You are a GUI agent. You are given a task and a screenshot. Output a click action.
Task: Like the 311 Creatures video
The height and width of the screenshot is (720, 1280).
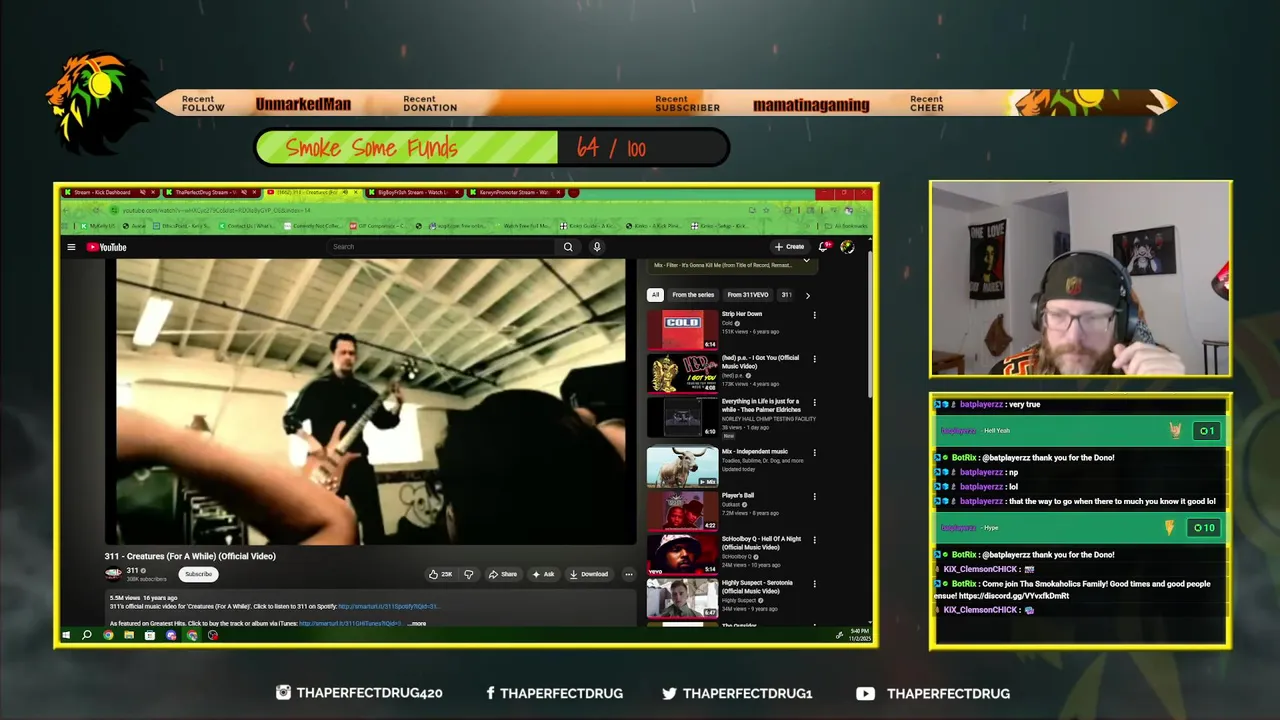pos(440,574)
